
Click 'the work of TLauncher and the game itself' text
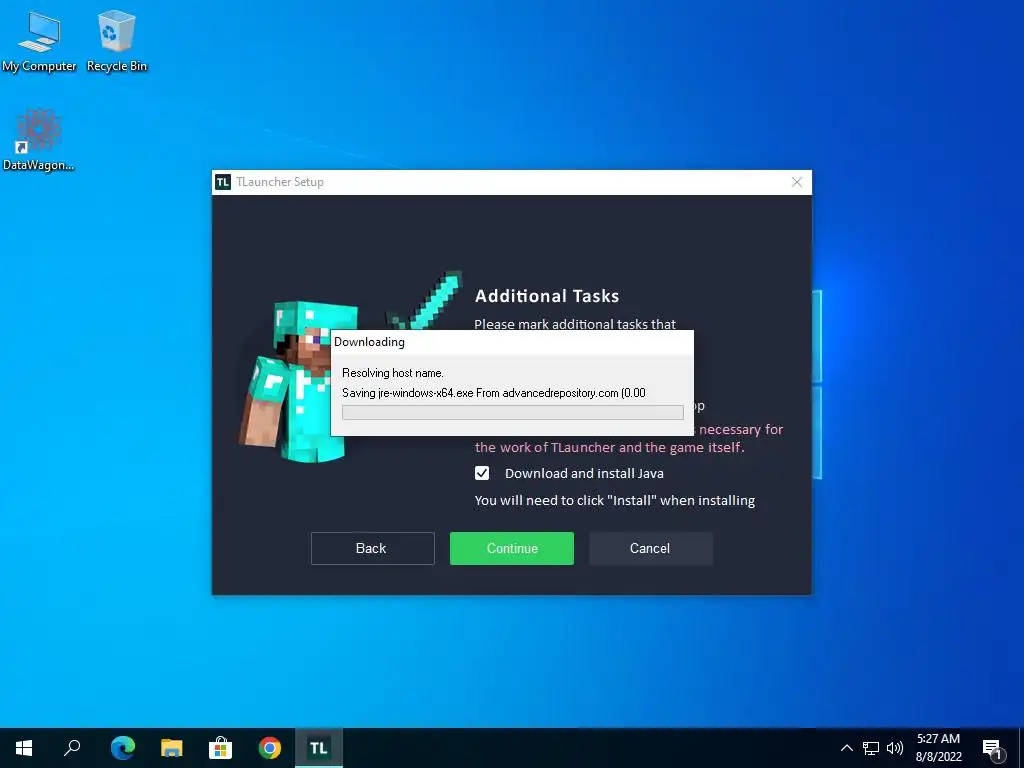tap(609, 447)
